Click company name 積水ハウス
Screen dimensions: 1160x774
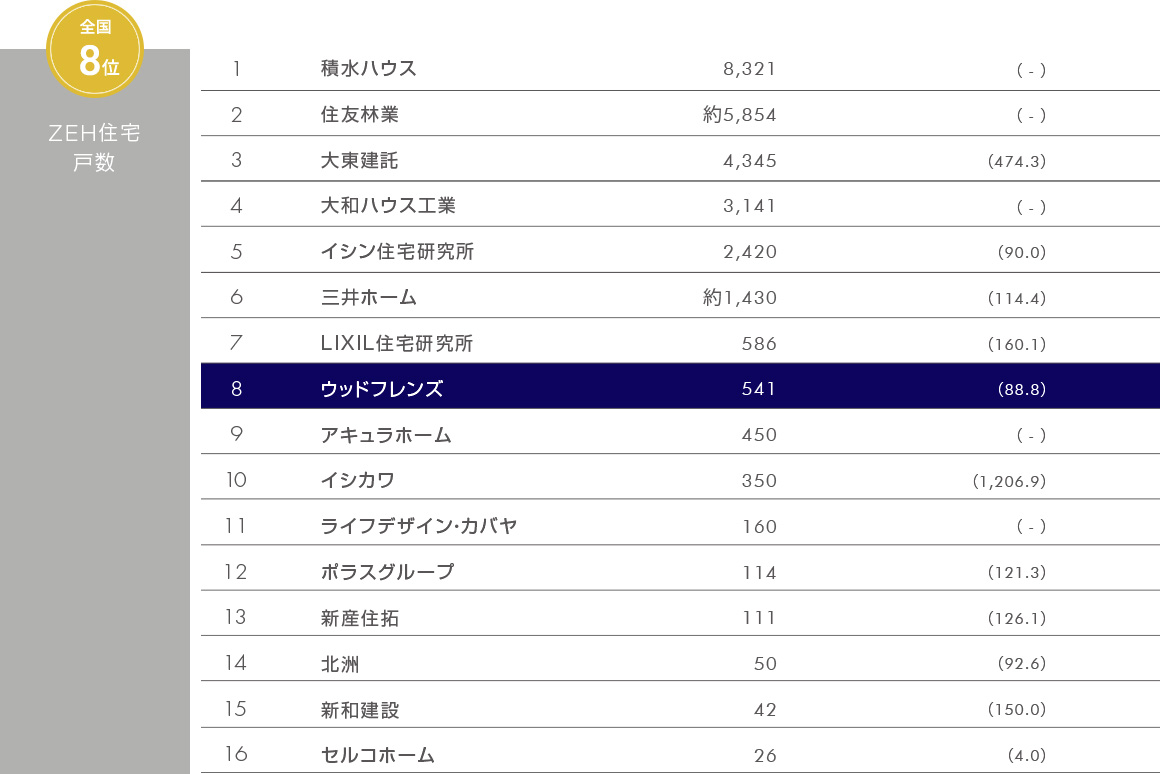coord(368,68)
